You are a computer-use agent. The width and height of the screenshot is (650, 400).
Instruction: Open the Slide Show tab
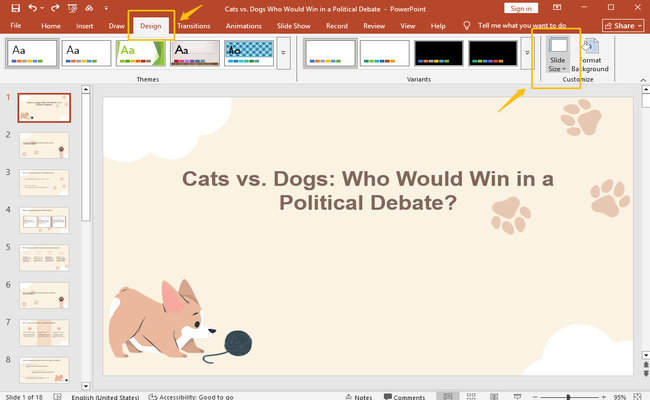[x=293, y=26]
